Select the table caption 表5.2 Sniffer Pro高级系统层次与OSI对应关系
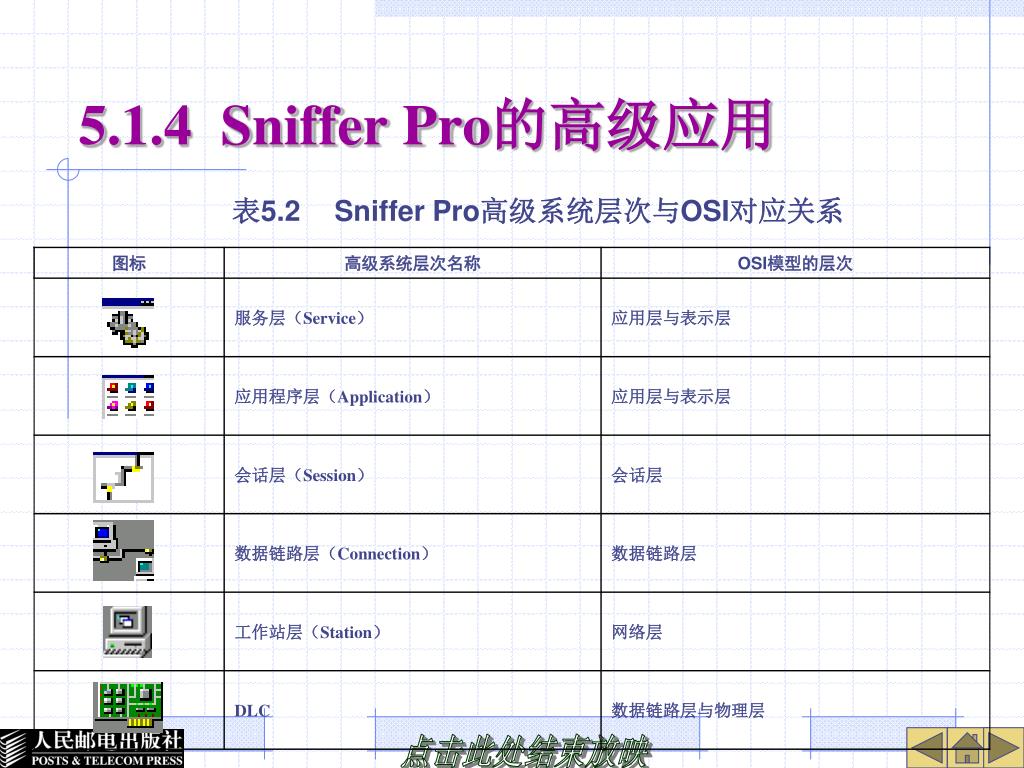Screen dimensions: 1024x768 coord(537,211)
